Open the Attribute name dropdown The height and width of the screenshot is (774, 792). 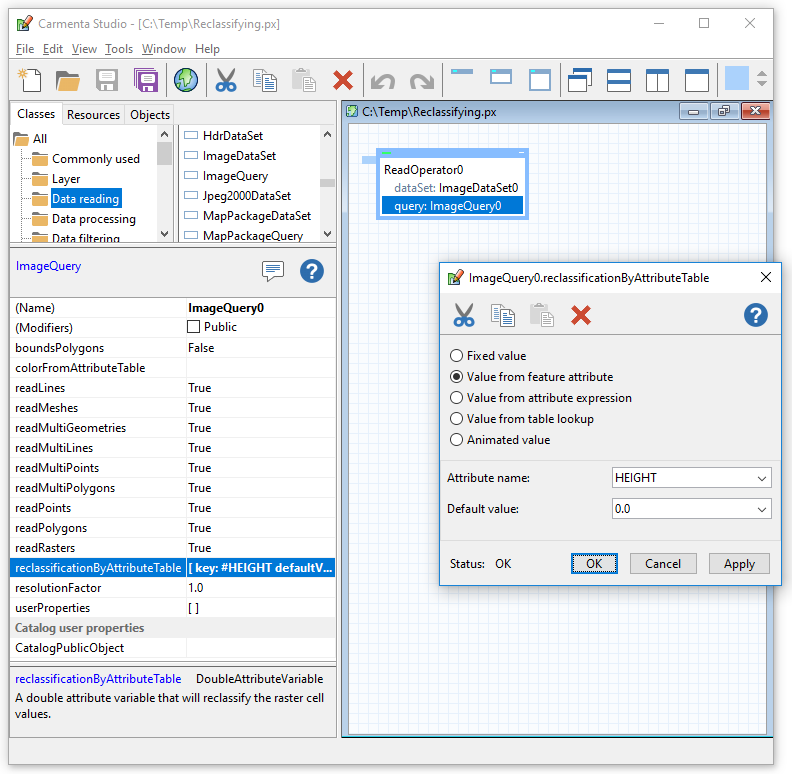(763, 478)
